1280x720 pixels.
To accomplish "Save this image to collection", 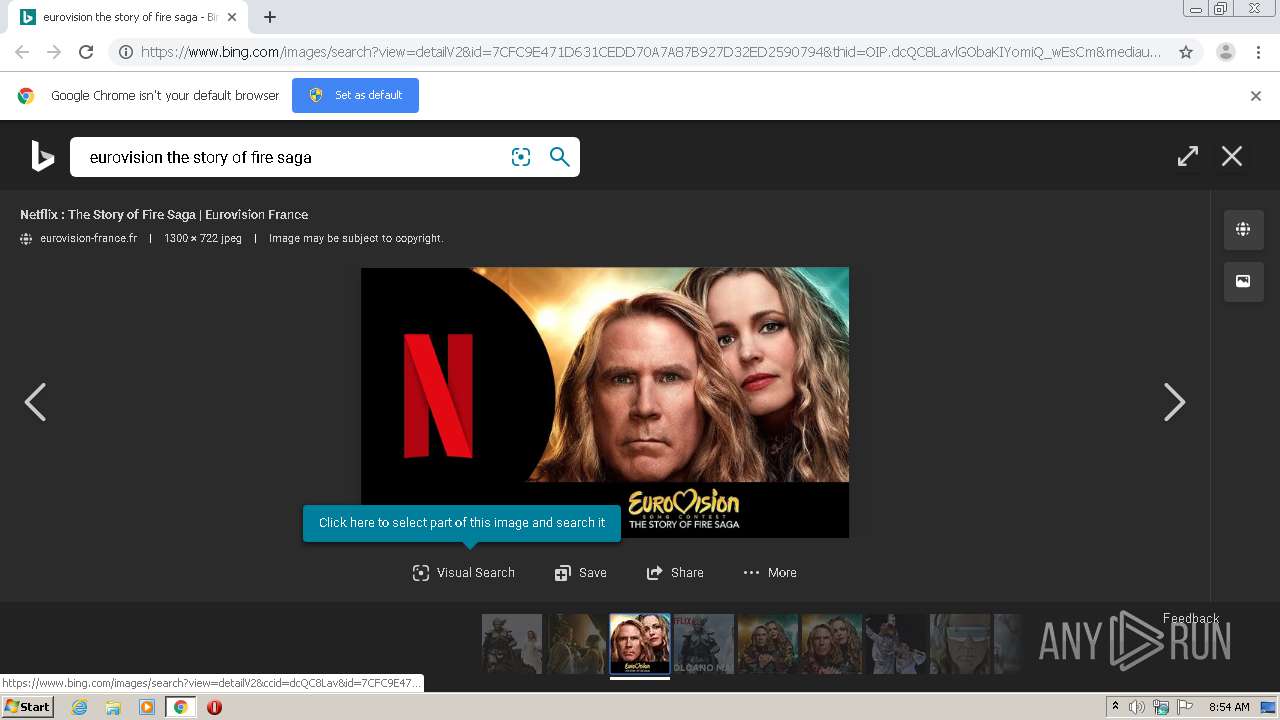I will pyautogui.click(x=581, y=573).
